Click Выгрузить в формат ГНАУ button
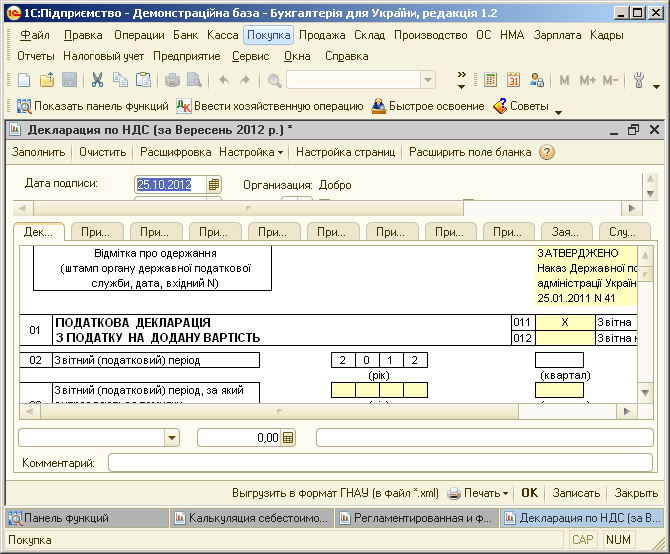The image size is (670, 554). tap(335, 493)
